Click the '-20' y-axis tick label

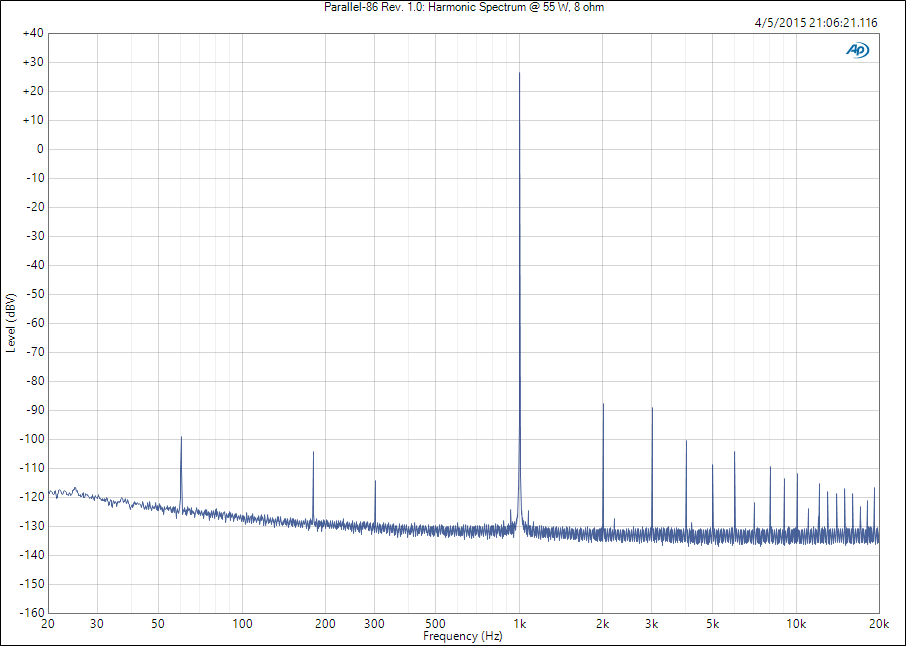coord(35,207)
